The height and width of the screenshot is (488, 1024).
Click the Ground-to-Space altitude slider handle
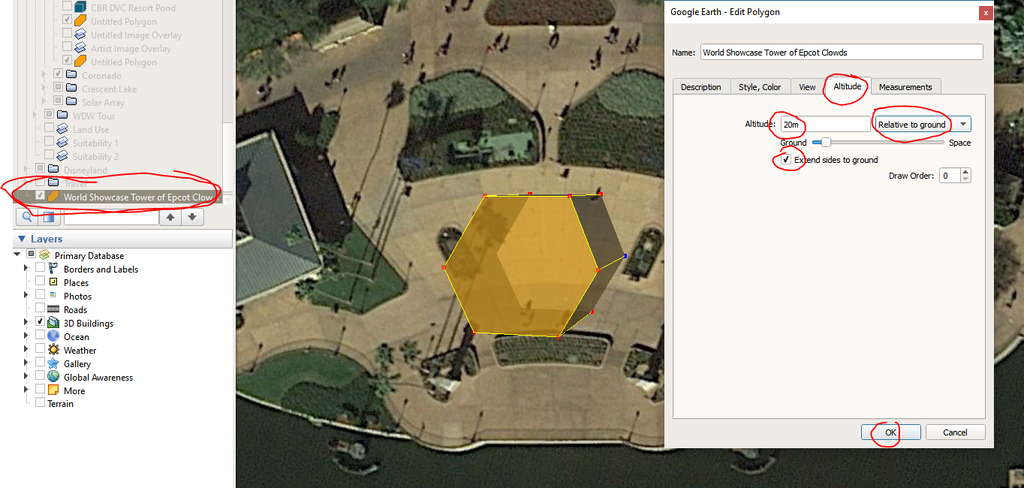pos(826,143)
